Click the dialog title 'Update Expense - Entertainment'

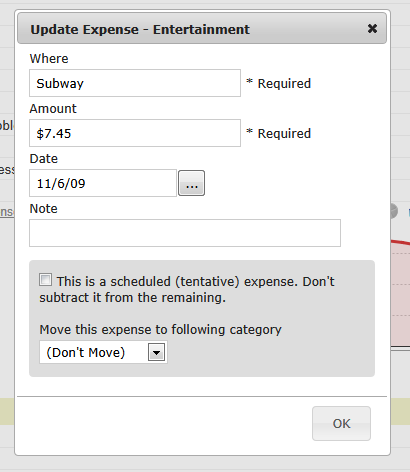click(140, 29)
